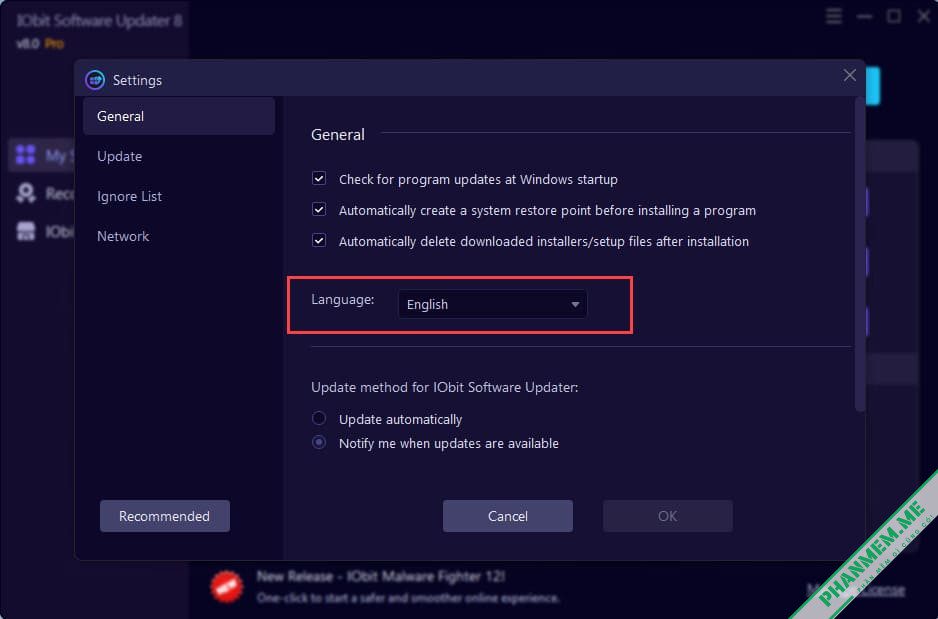Screen dimensions: 938x619
Task: Click the My Software grid icon in sidebar
Action: (25, 155)
